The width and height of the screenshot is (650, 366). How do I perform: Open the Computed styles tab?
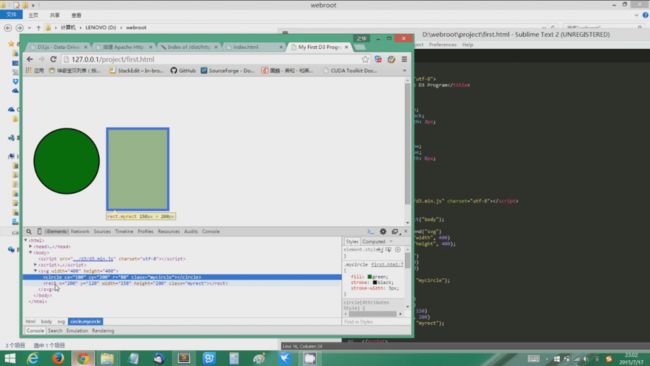coord(374,241)
